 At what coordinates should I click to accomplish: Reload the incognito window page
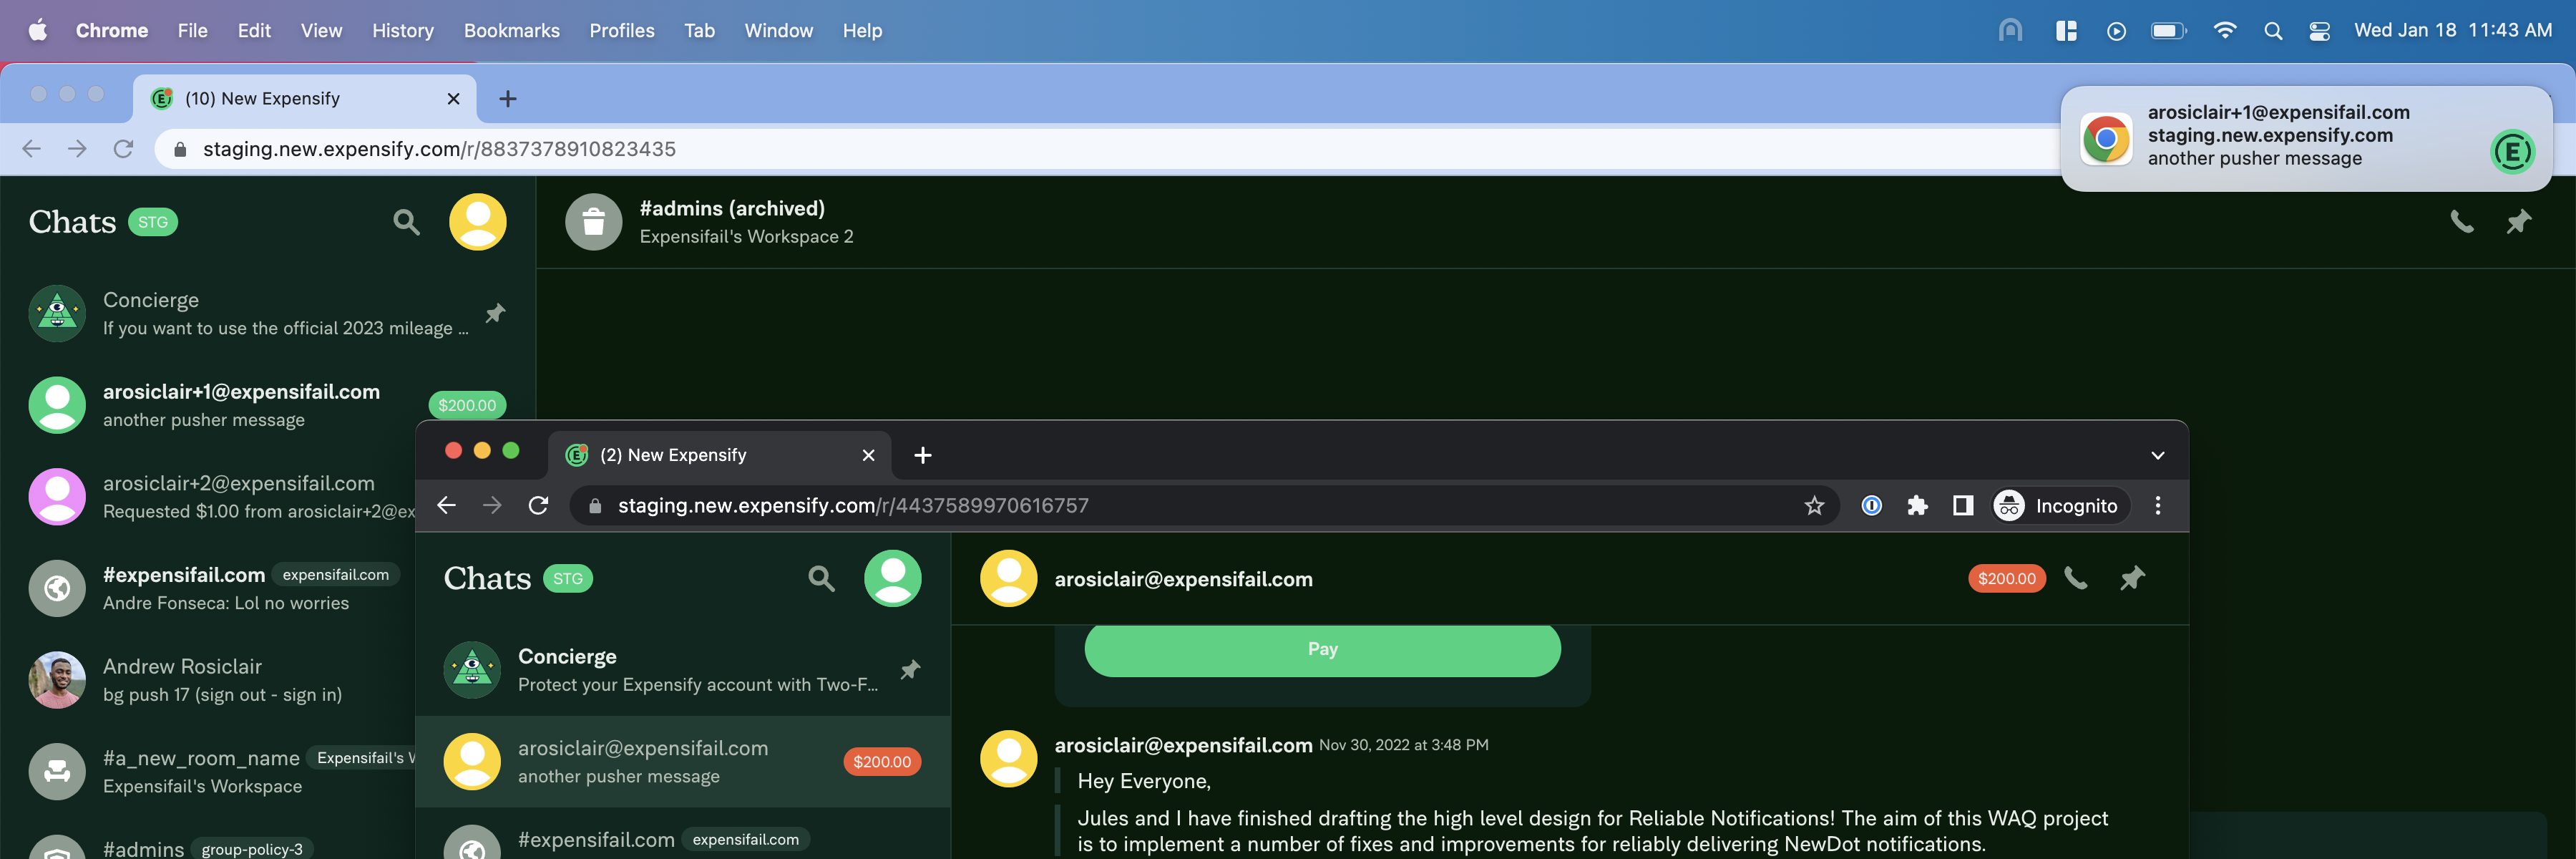click(x=538, y=506)
